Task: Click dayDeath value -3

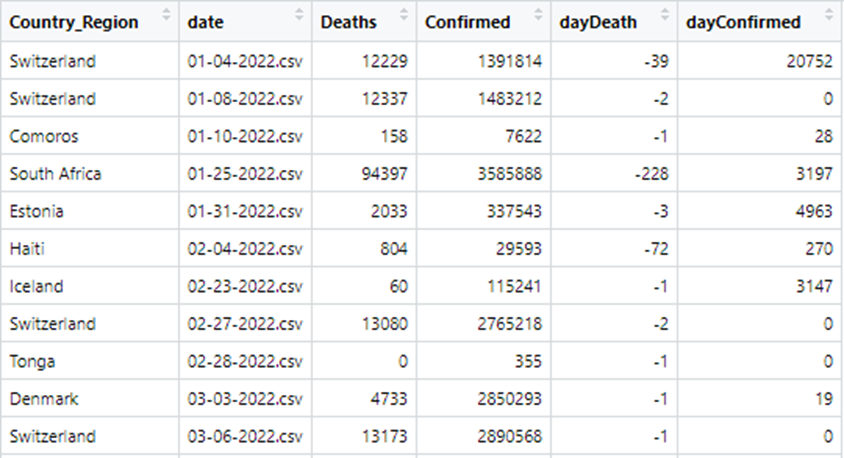Action: point(661,211)
